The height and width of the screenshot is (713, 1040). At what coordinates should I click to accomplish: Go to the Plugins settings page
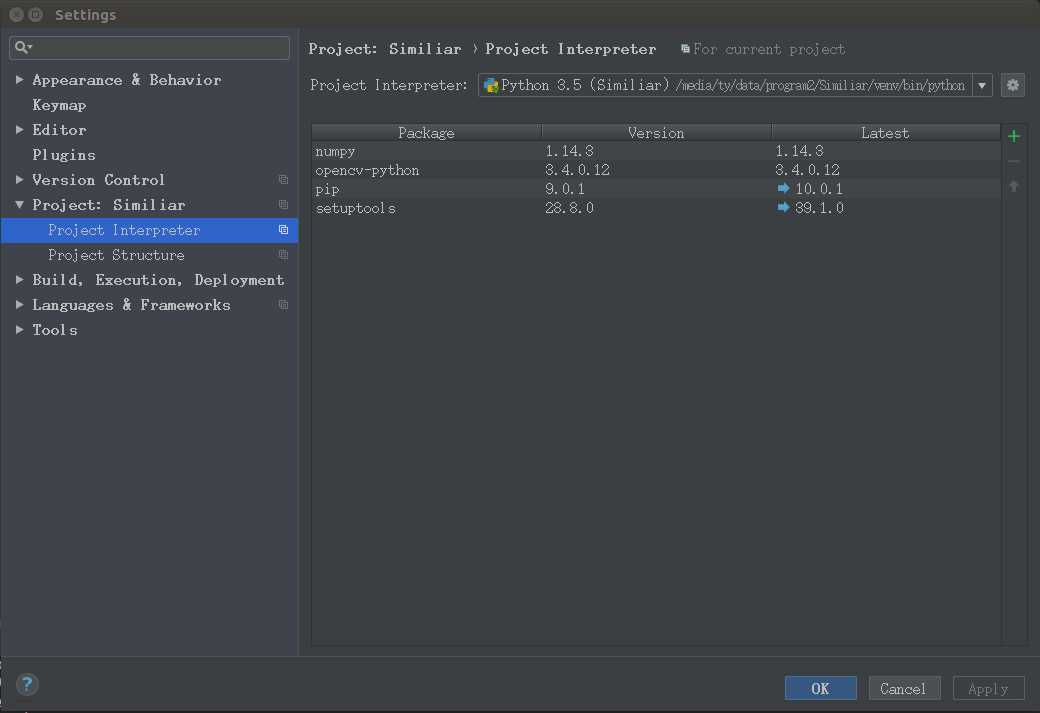click(x=64, y=155)
